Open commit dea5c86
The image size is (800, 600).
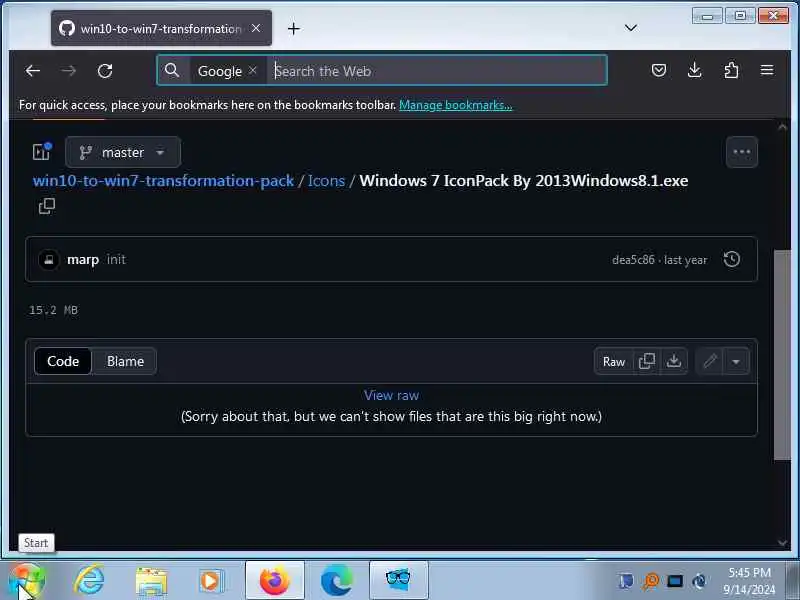click(633, 260)
